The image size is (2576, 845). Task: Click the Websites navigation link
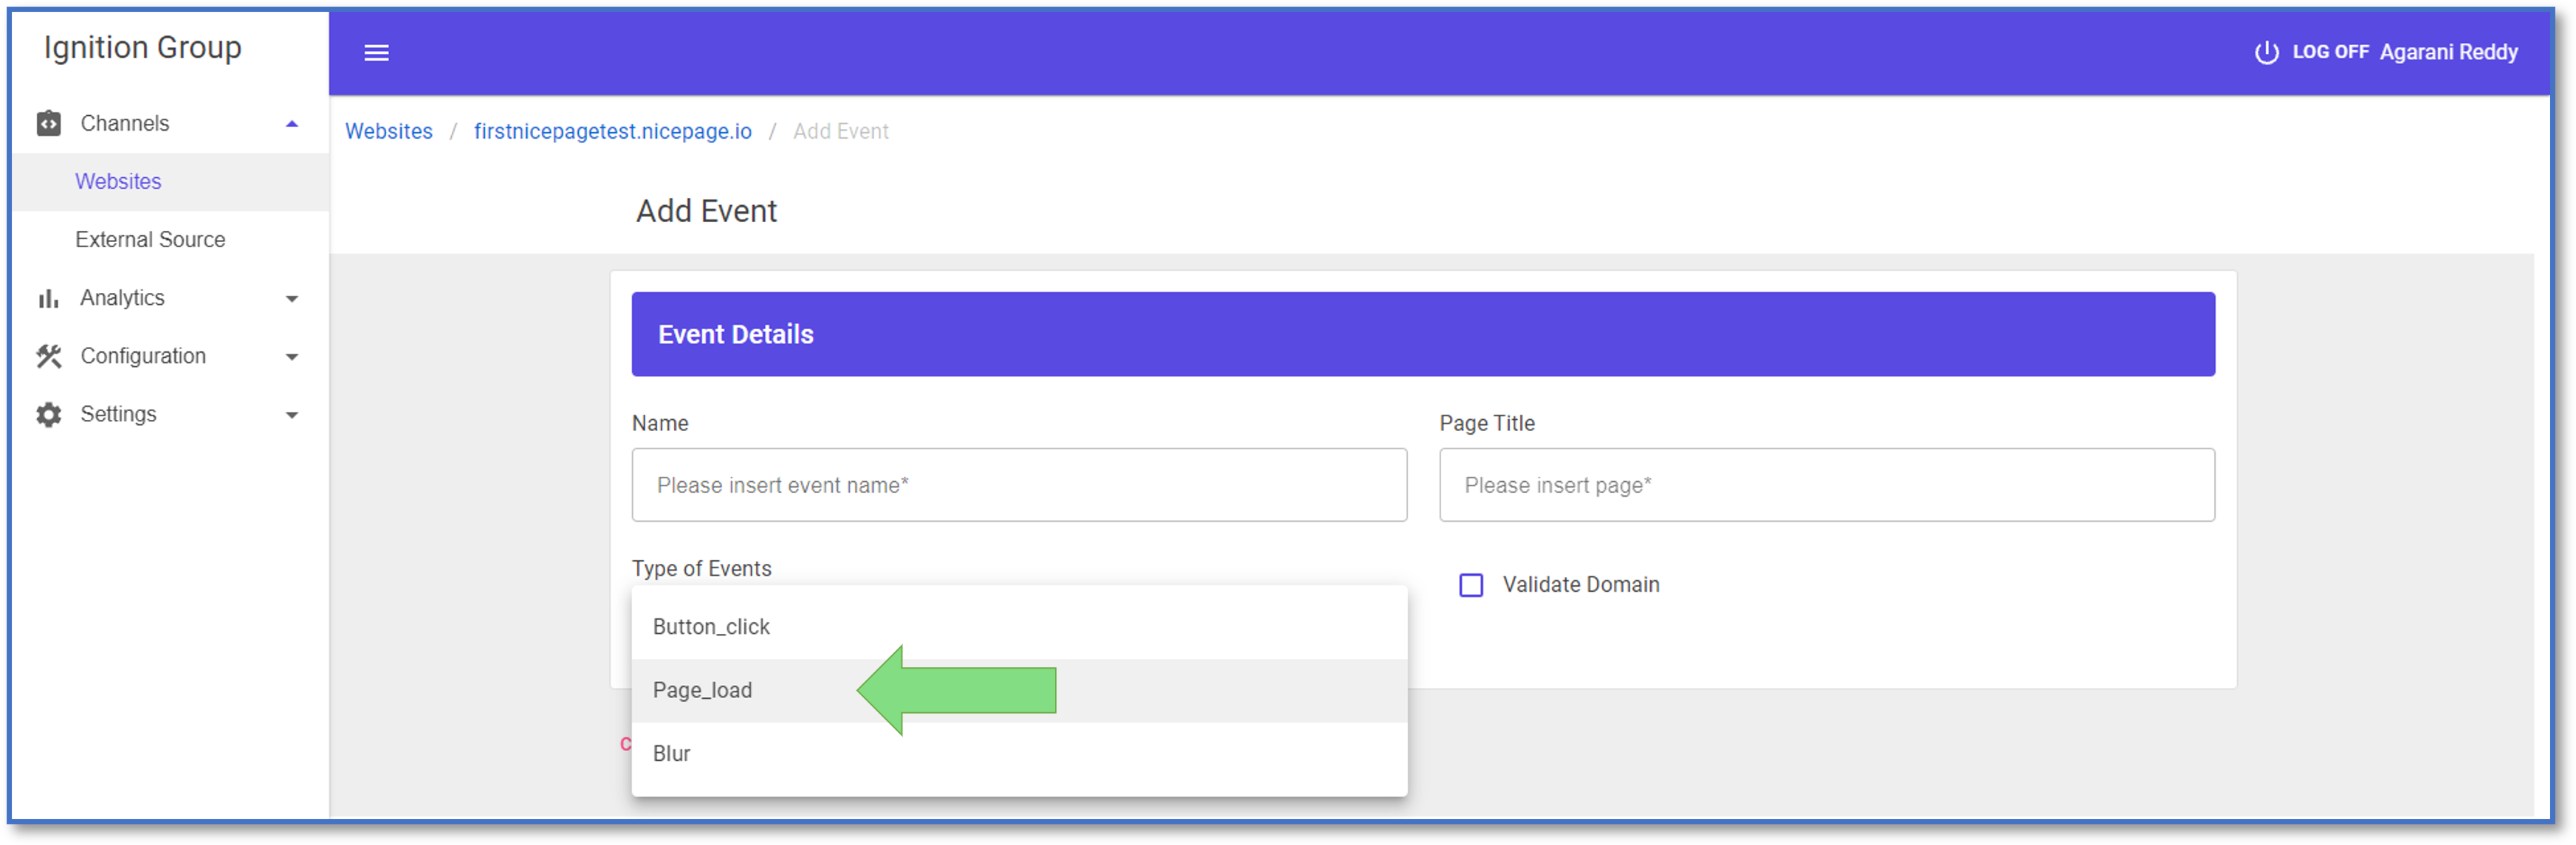point(115,181)
